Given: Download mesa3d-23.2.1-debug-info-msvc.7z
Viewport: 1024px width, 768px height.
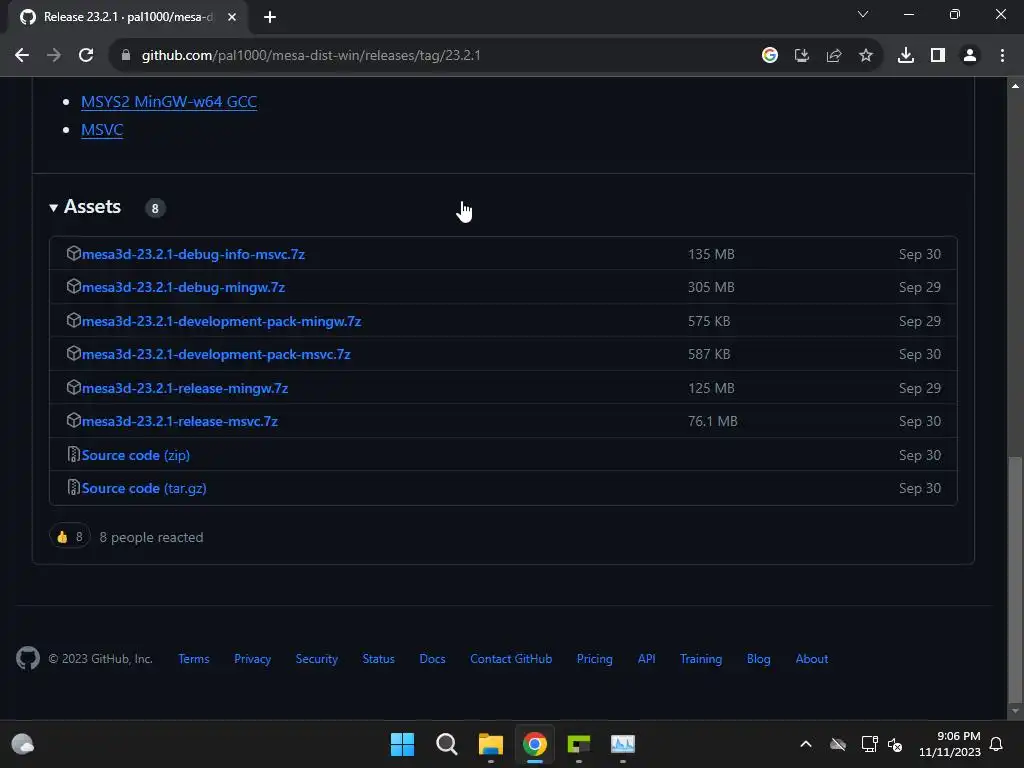Looking at the screenshot, I should coord(193,254).
